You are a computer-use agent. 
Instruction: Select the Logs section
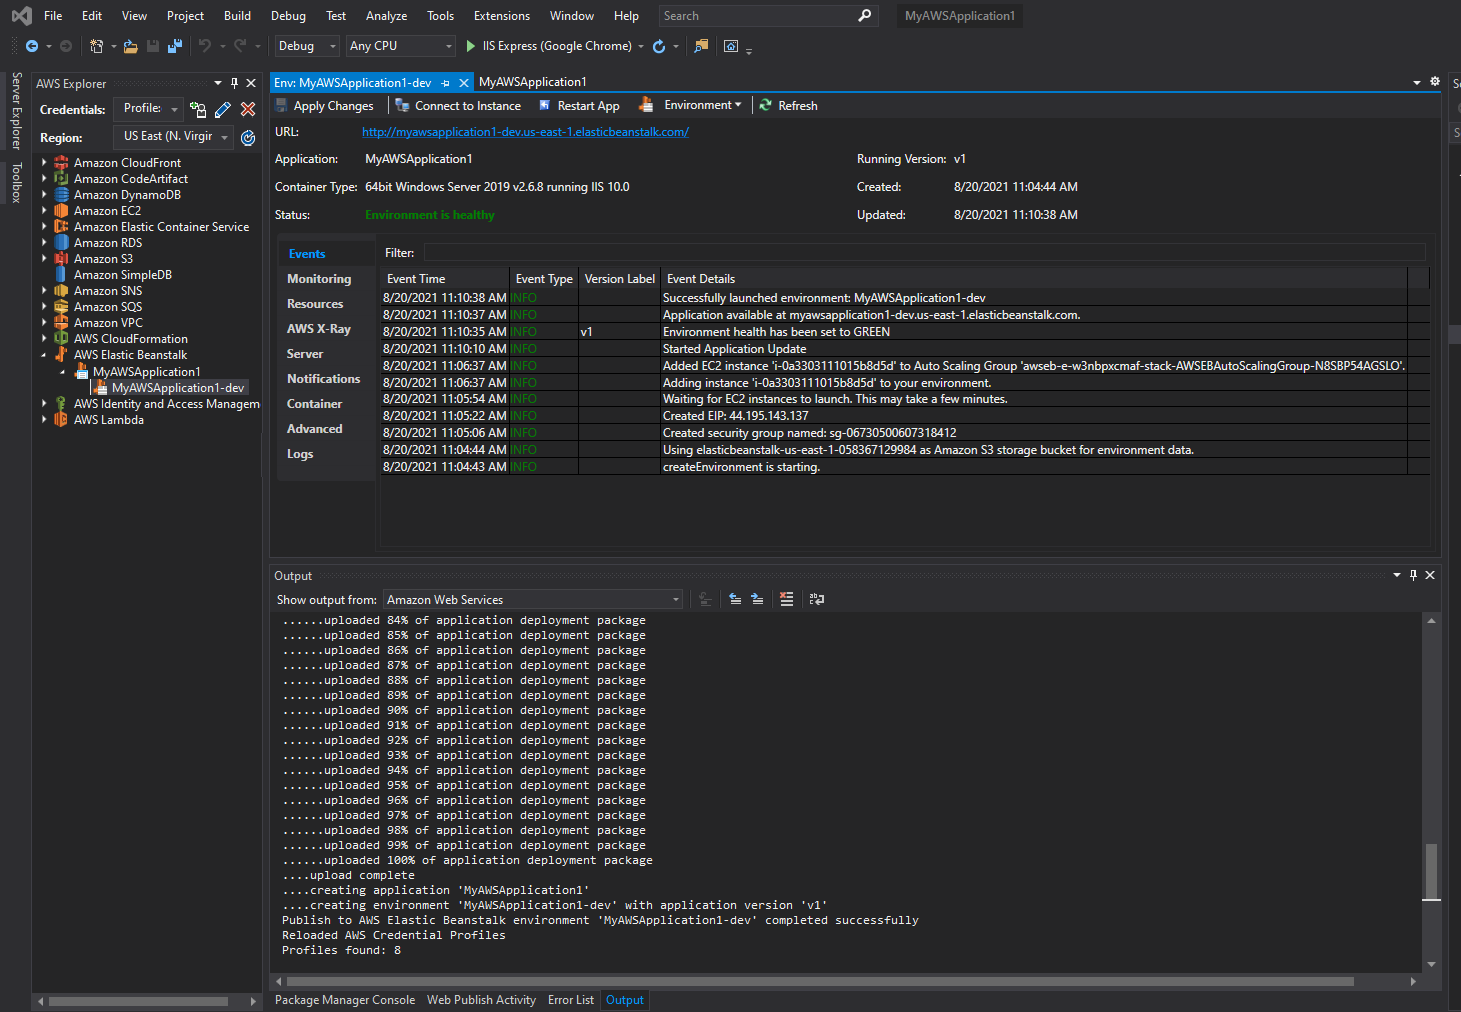click(x=300, y=454)
